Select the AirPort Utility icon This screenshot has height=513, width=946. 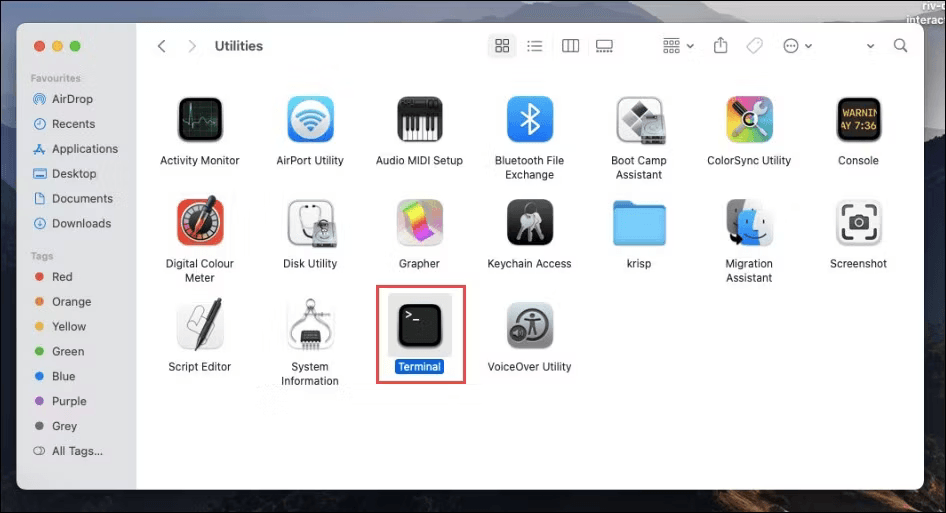click(x=310, y=119)
